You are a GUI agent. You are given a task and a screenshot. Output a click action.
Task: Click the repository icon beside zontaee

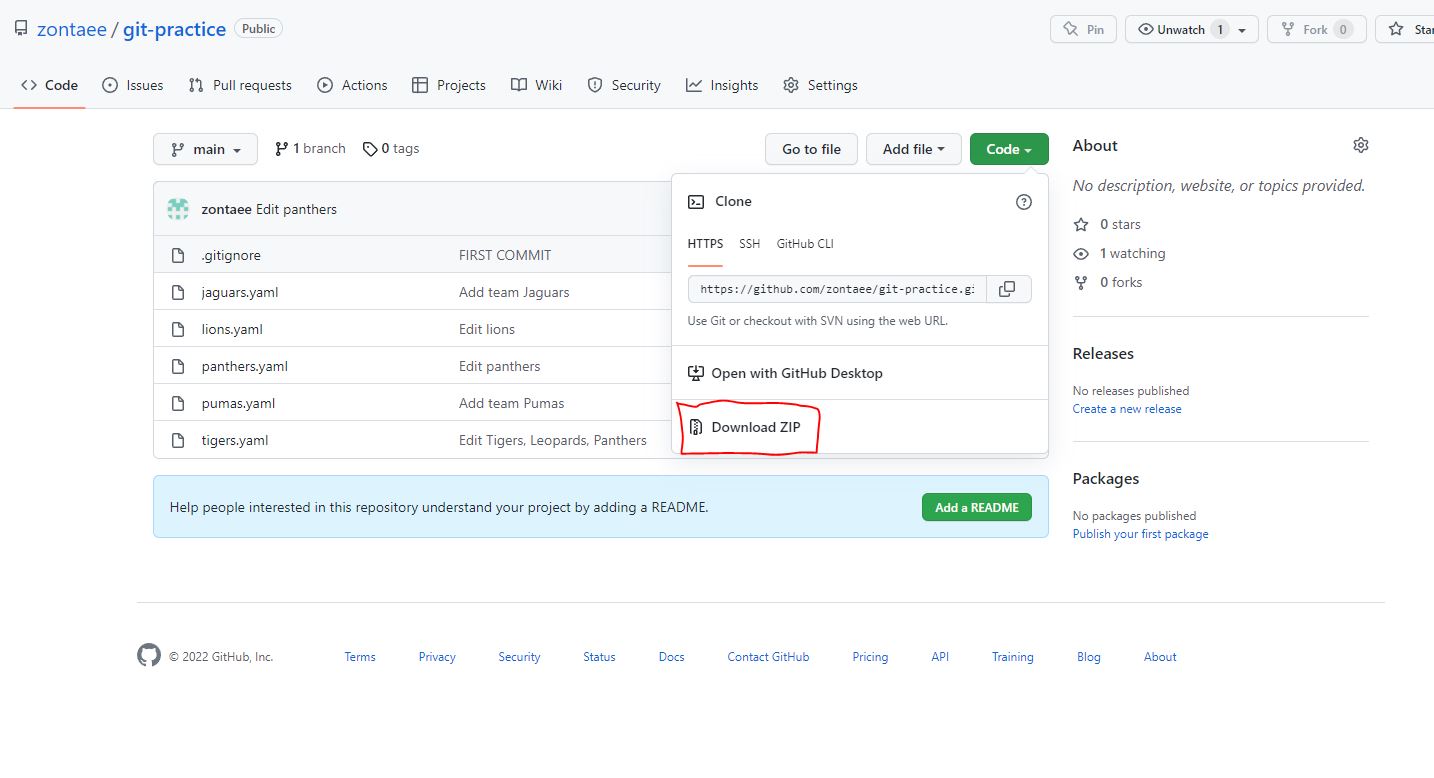coord(21,29)
